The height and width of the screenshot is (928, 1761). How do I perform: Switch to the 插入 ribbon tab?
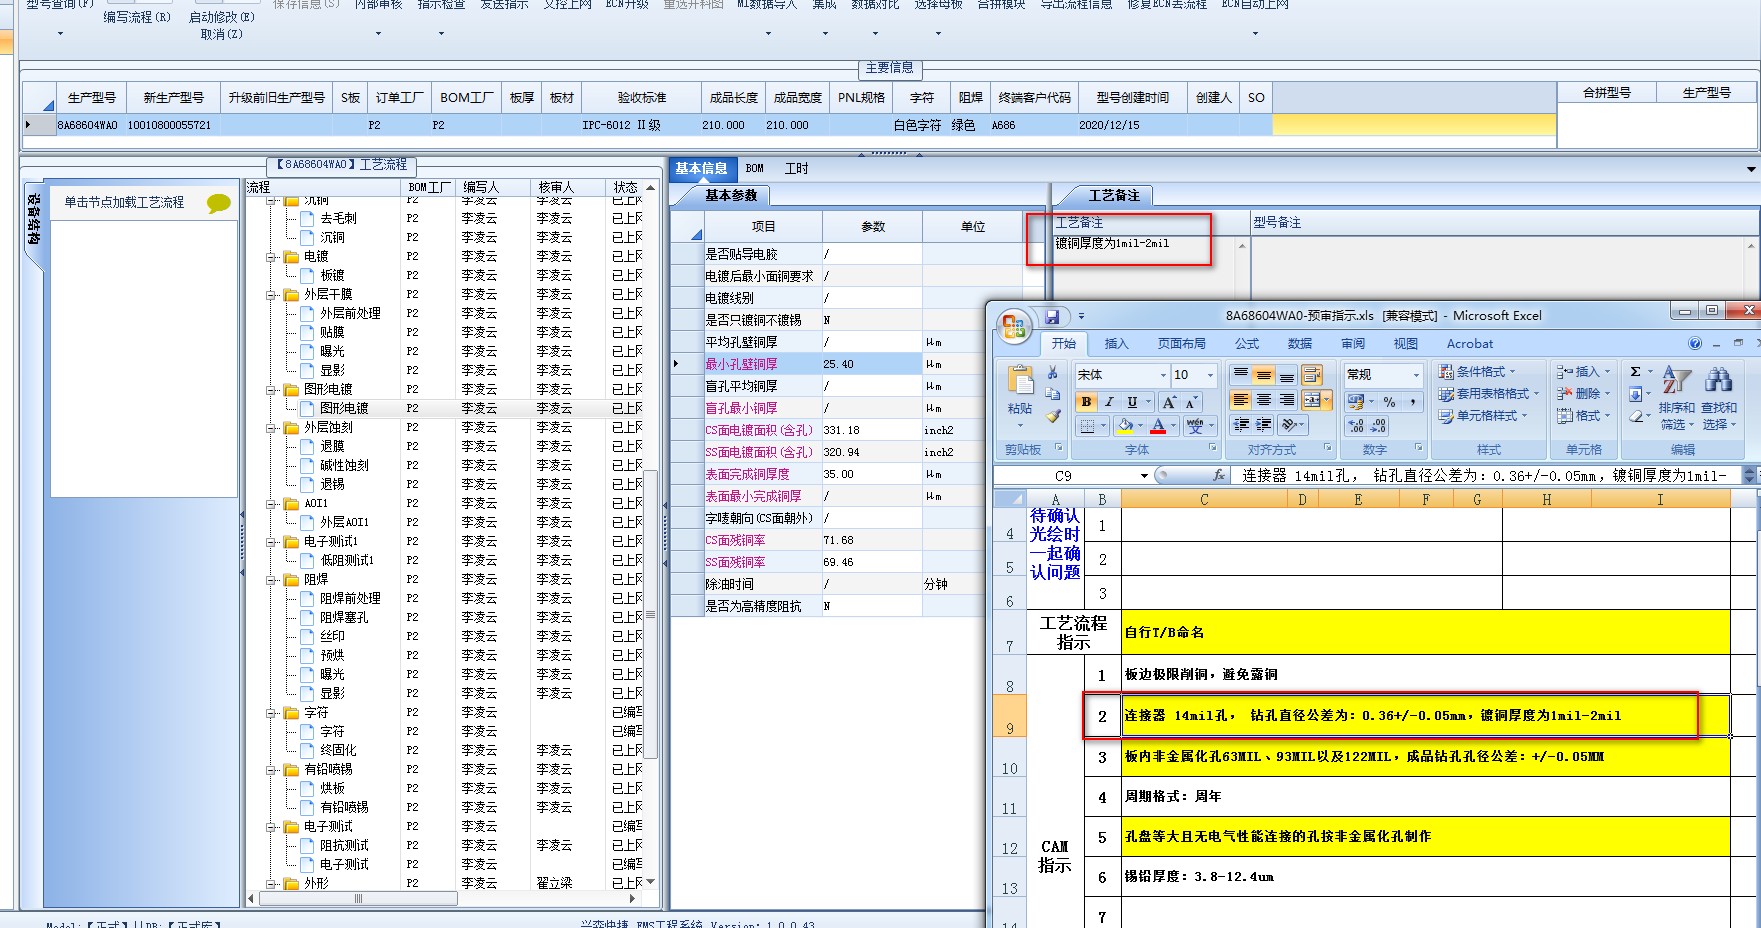1116,343
